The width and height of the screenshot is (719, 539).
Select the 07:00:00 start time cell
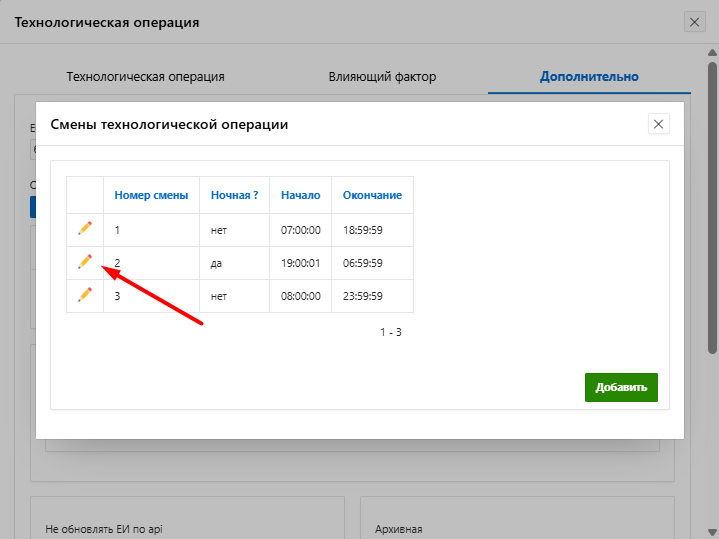click(x=300, y=230)
